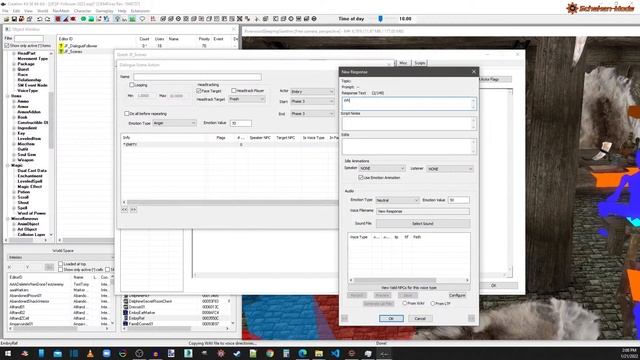Expand the Magic tree category
This screenshot has height=360, width=640.
[8, 165]
